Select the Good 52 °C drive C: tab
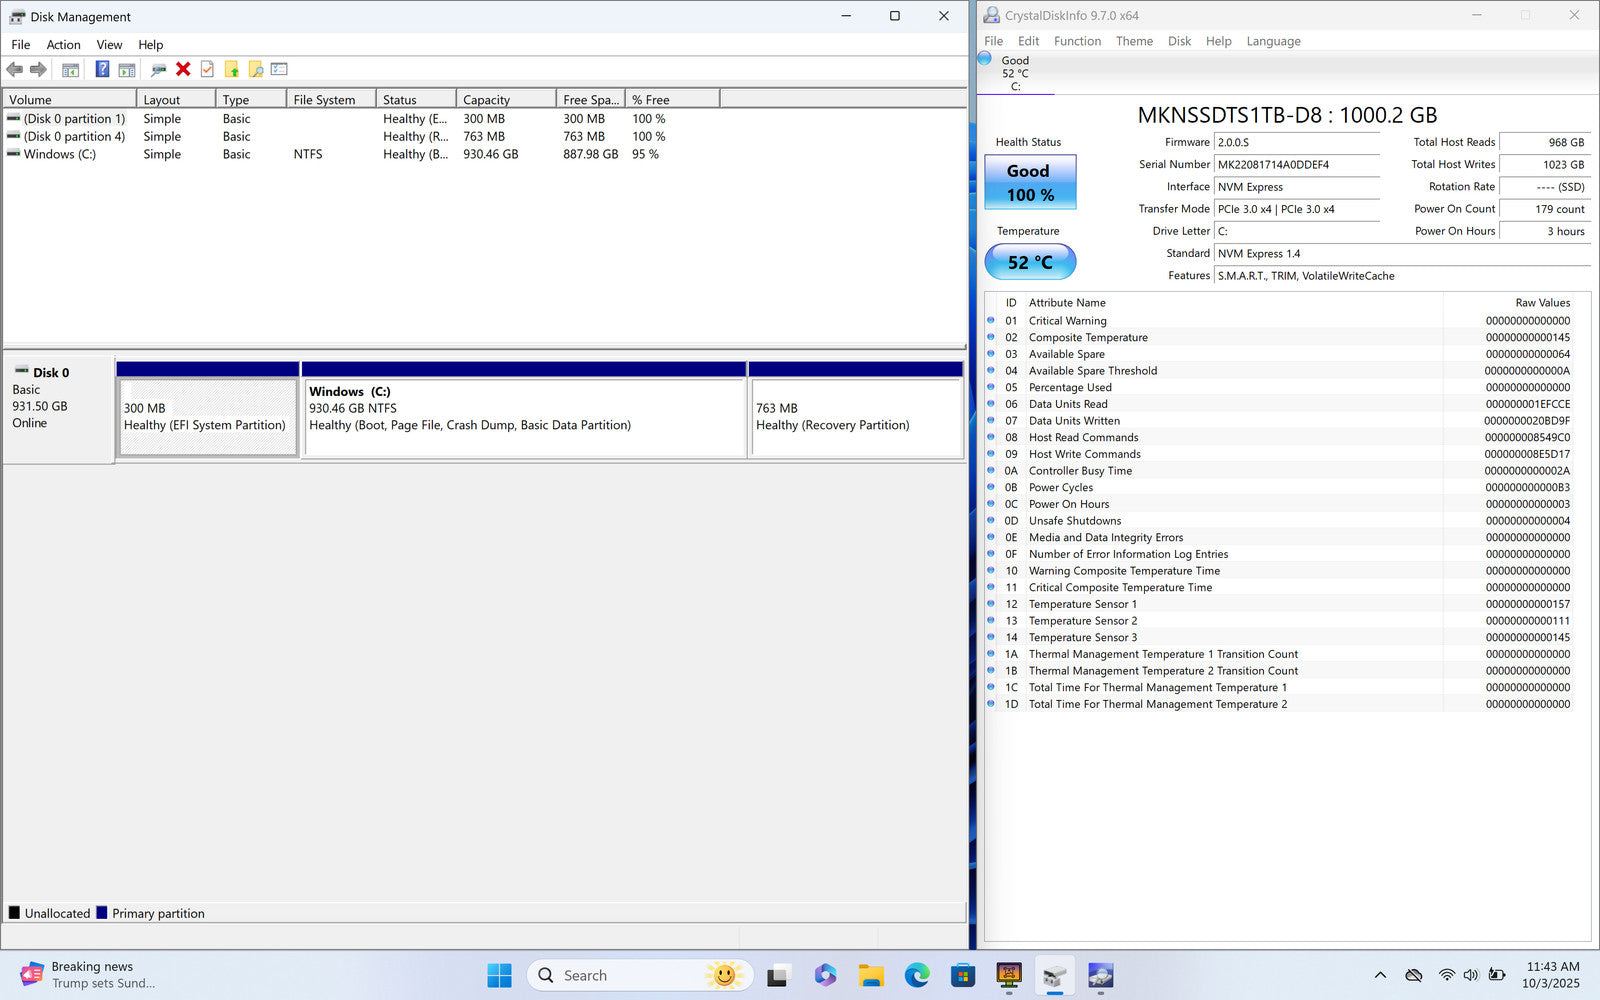 click(1014, 73)
